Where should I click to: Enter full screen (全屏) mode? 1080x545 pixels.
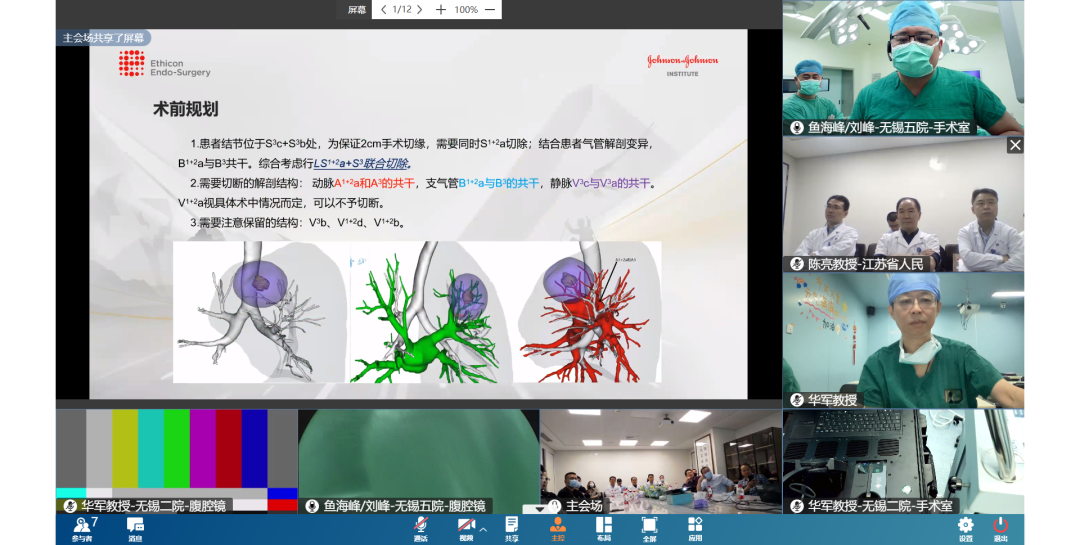[649, 529]
